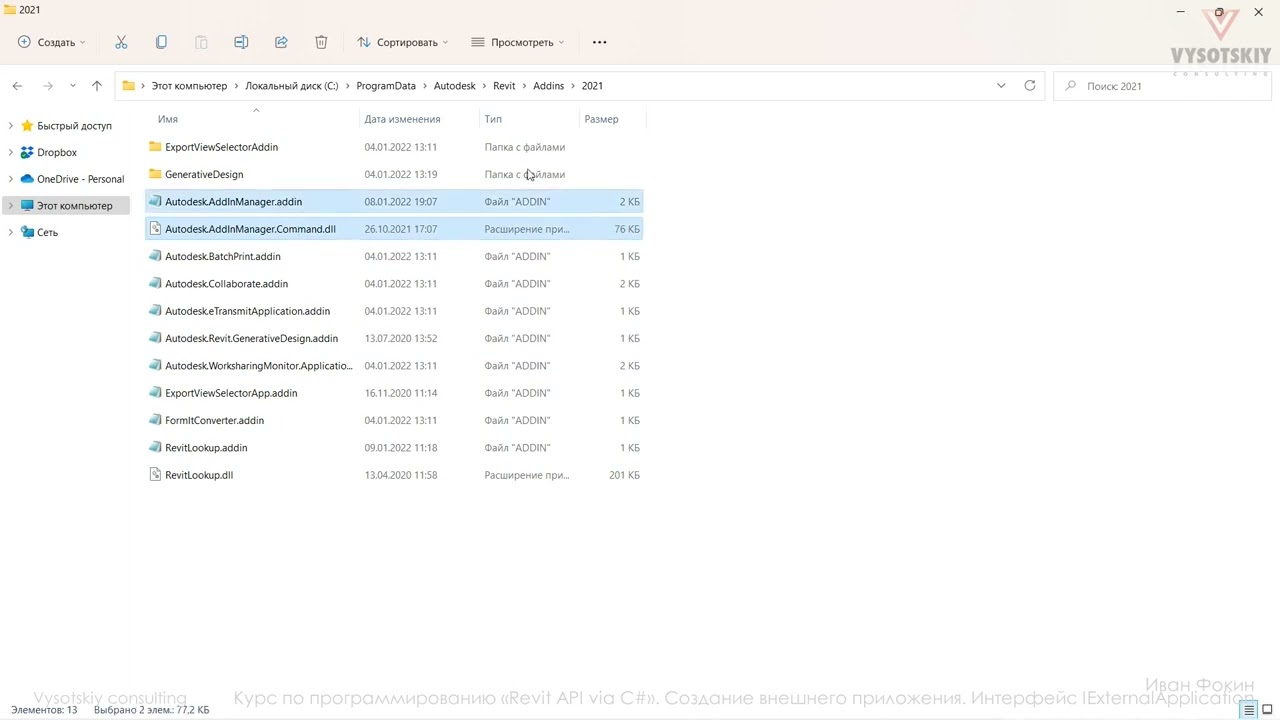
Task: Select Autodesk.WorksharingMonitor.Application file name
Action: tap(259, 366)
